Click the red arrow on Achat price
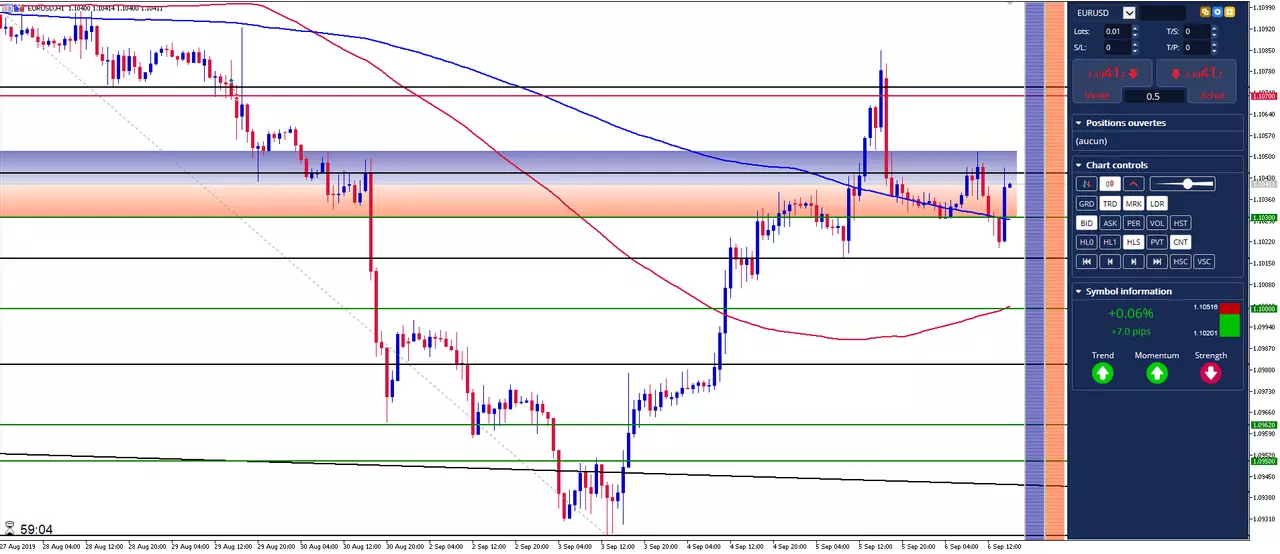1280x554 pixels. [1178, 73]
